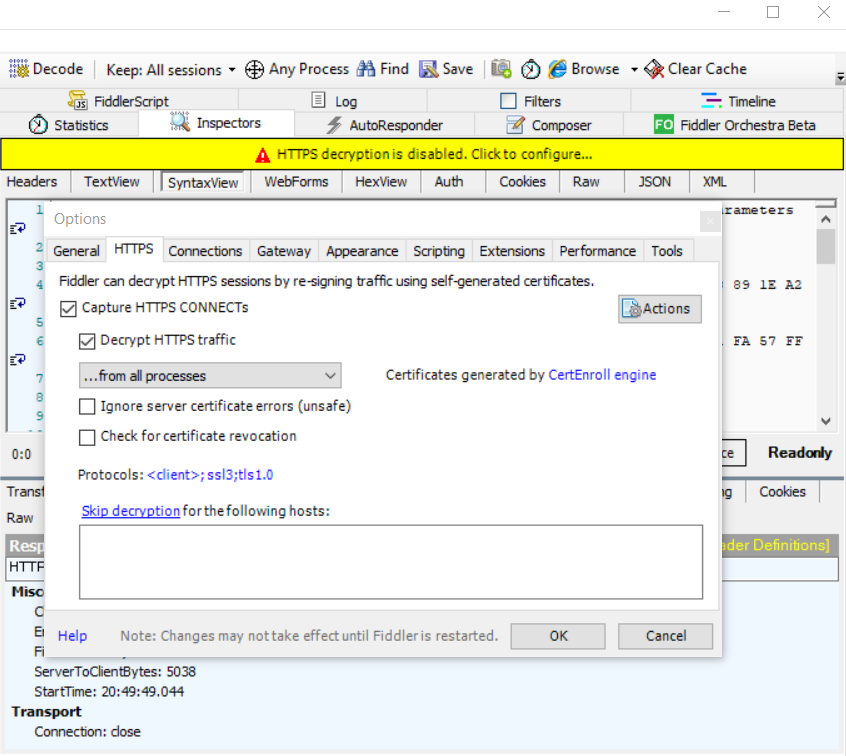The height and width of the screenshot is (756, 846).
Task: Open the from all processes dropdown
Action: (x=210, y=376)
